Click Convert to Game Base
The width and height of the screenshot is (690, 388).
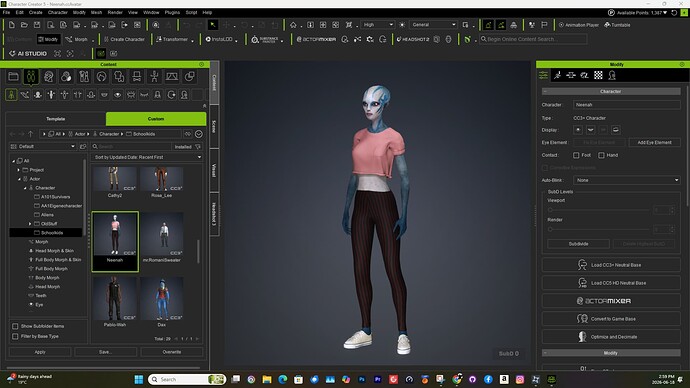click(x=611, y=319)
